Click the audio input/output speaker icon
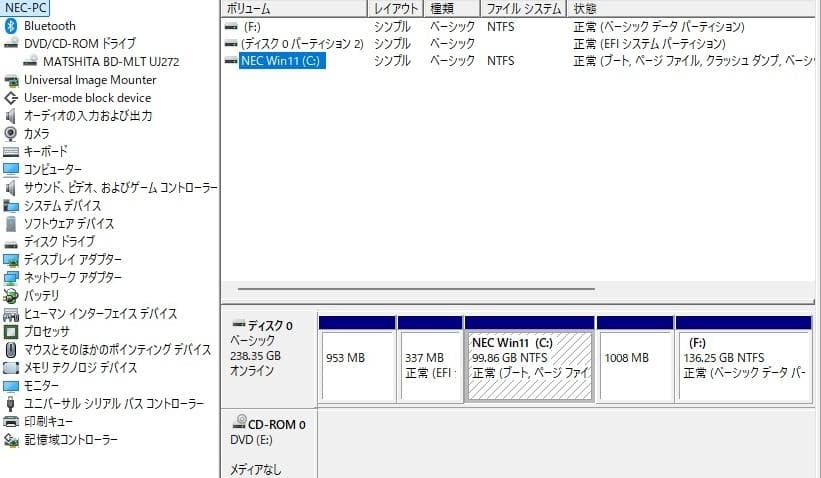Screen dimensions: 821x478 10,116
